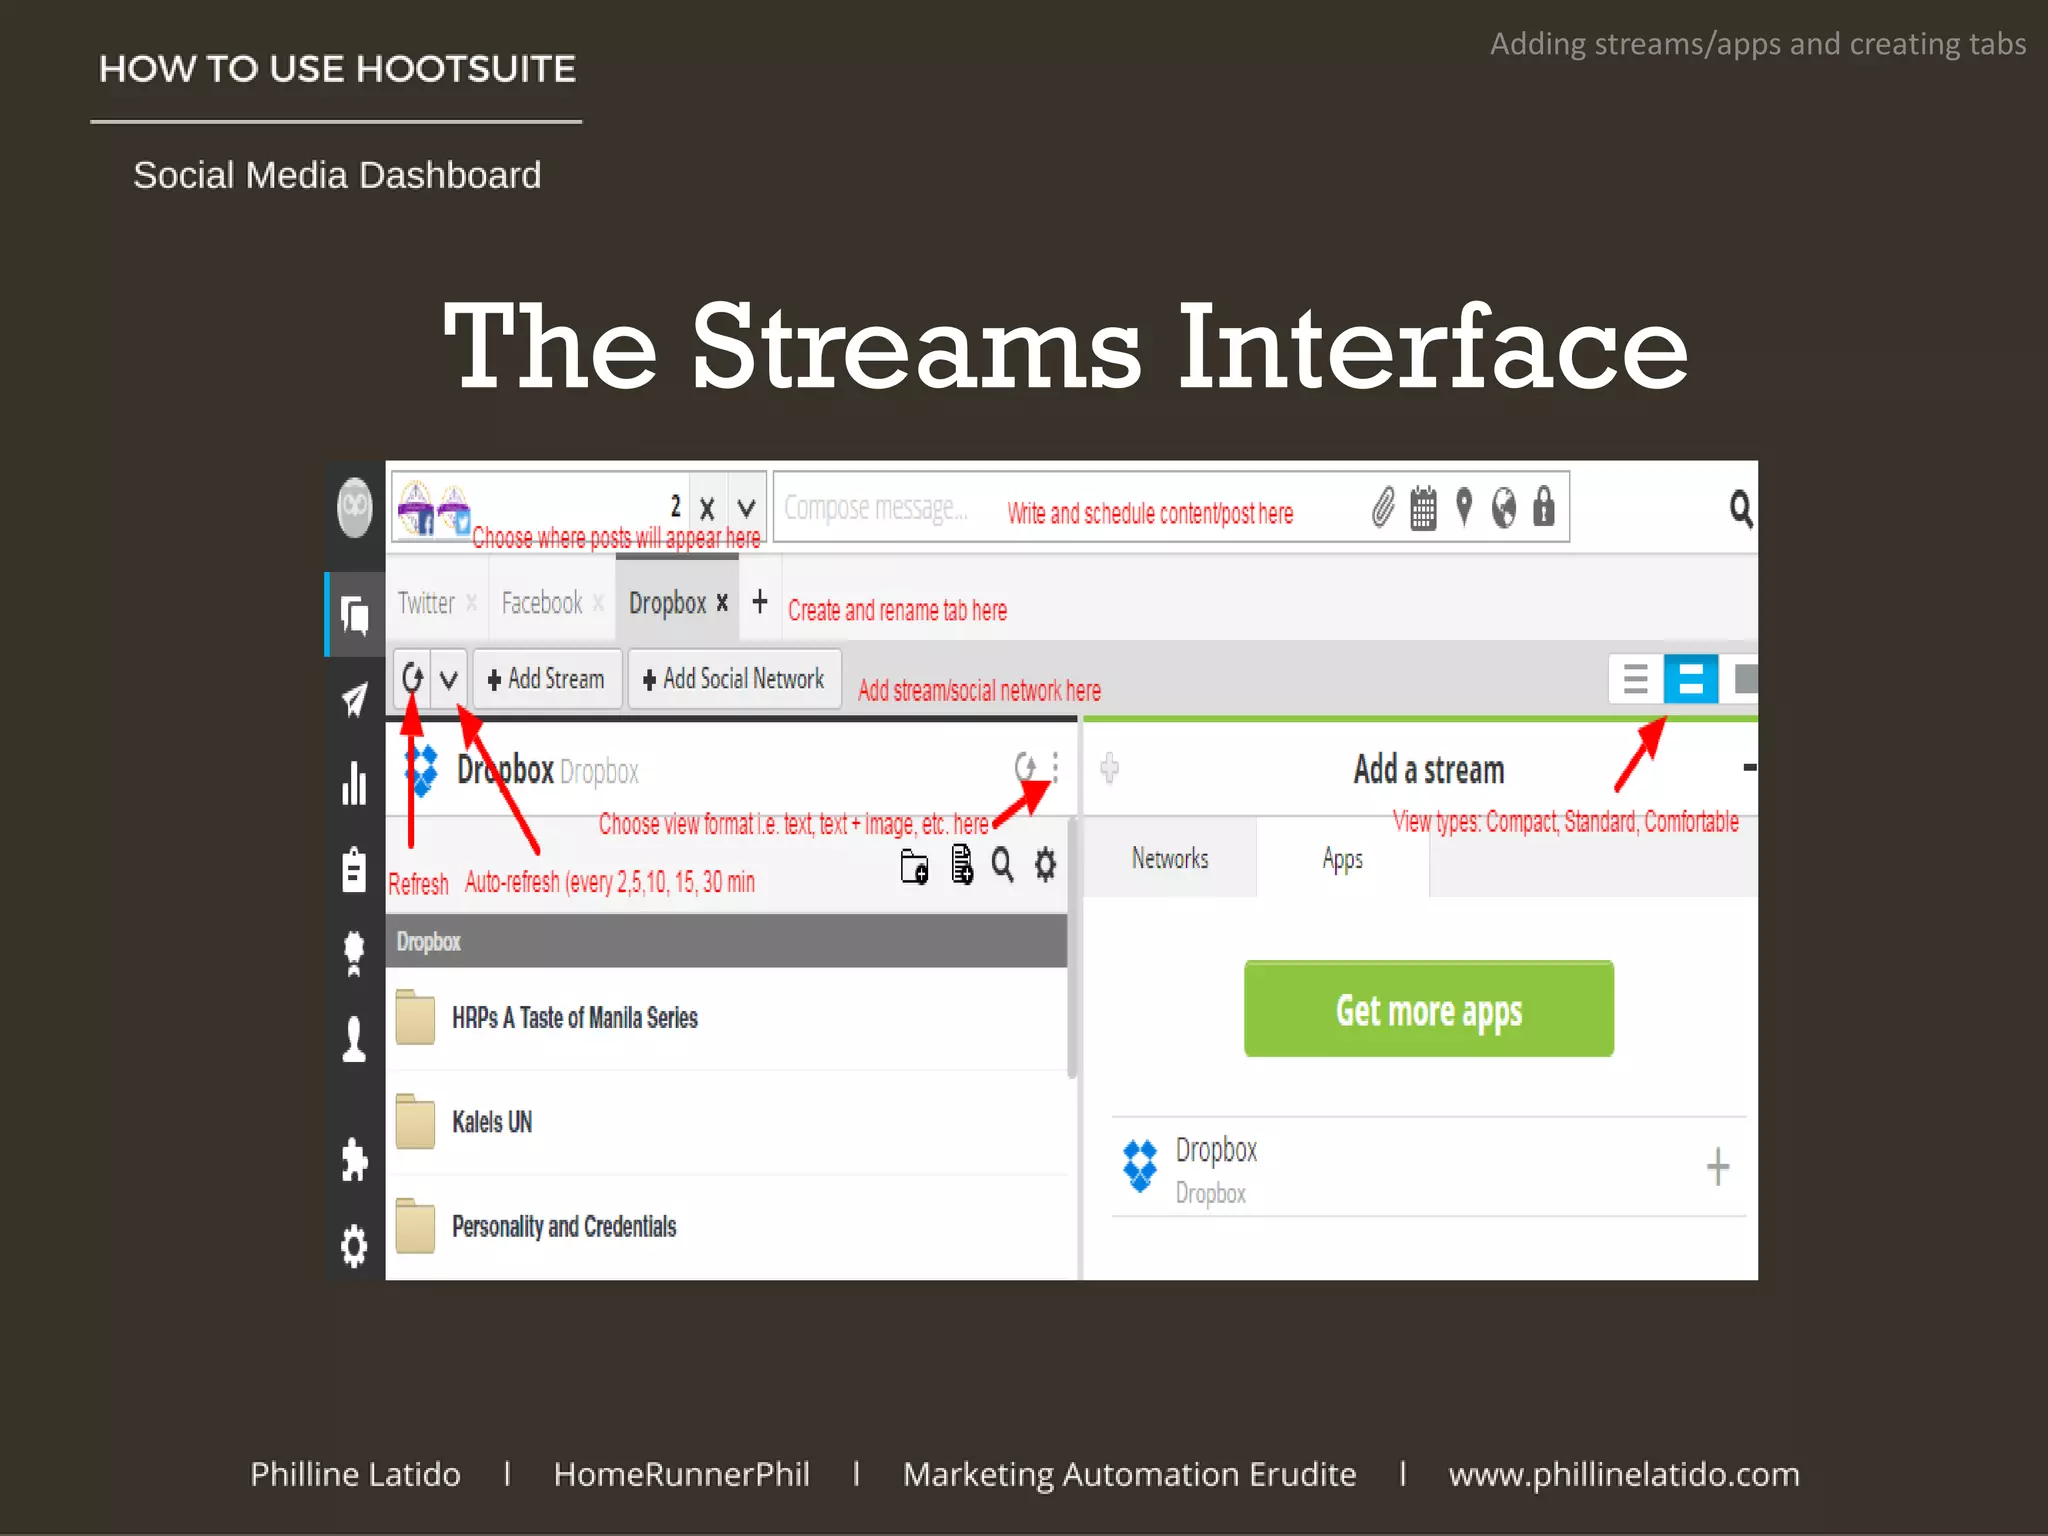This screenshot has width=2048, height=1536.
Task: Click the upload file document icon
Action: (962, 864)
